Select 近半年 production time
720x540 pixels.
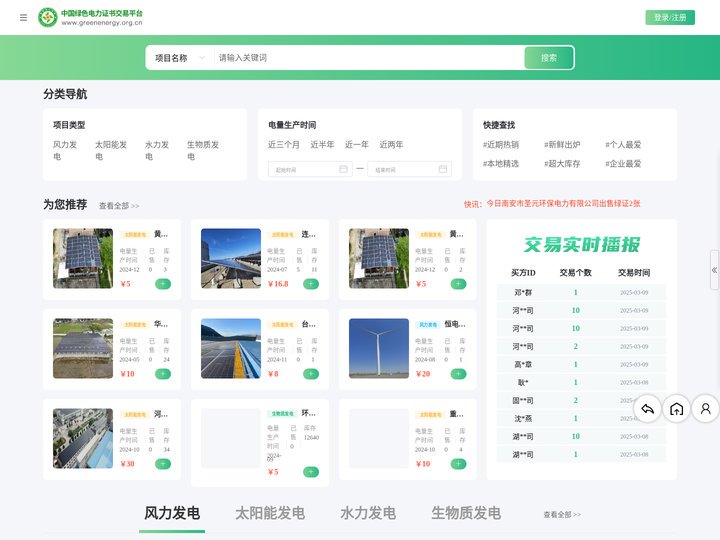322,145
